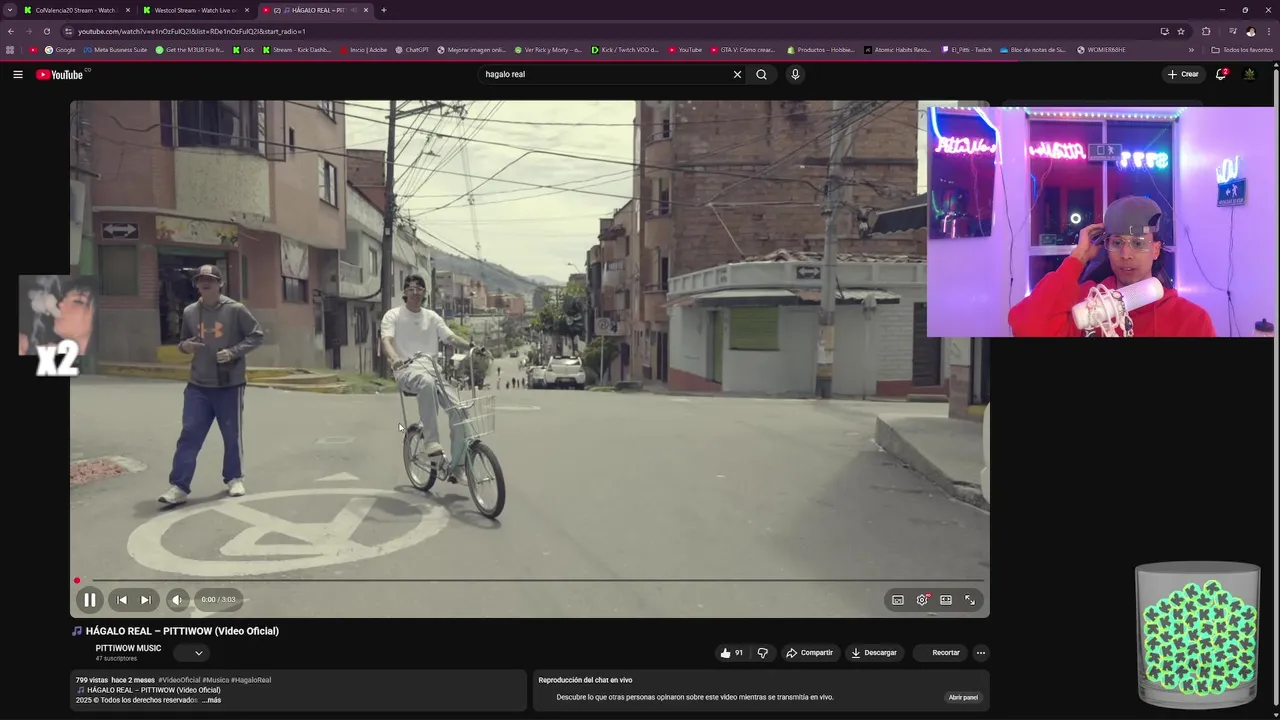Viewport: 1280px width, 720px height.
Task: Open the Crear button
Action: click(1182, 74)
